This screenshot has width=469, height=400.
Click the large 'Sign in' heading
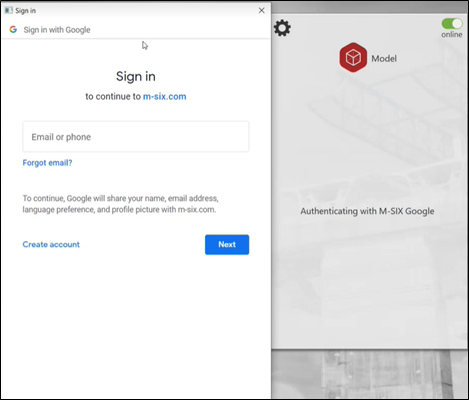[136, 77]
